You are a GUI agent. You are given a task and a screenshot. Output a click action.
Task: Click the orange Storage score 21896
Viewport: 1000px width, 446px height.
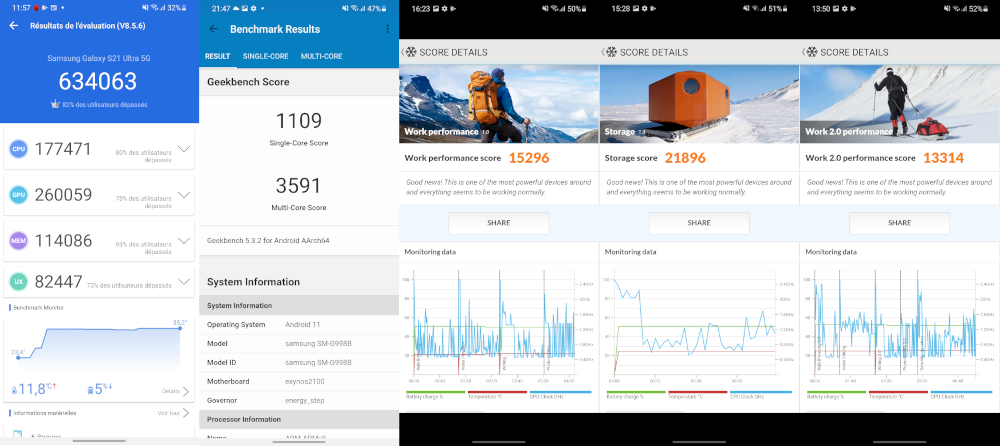tap(685, 158)
